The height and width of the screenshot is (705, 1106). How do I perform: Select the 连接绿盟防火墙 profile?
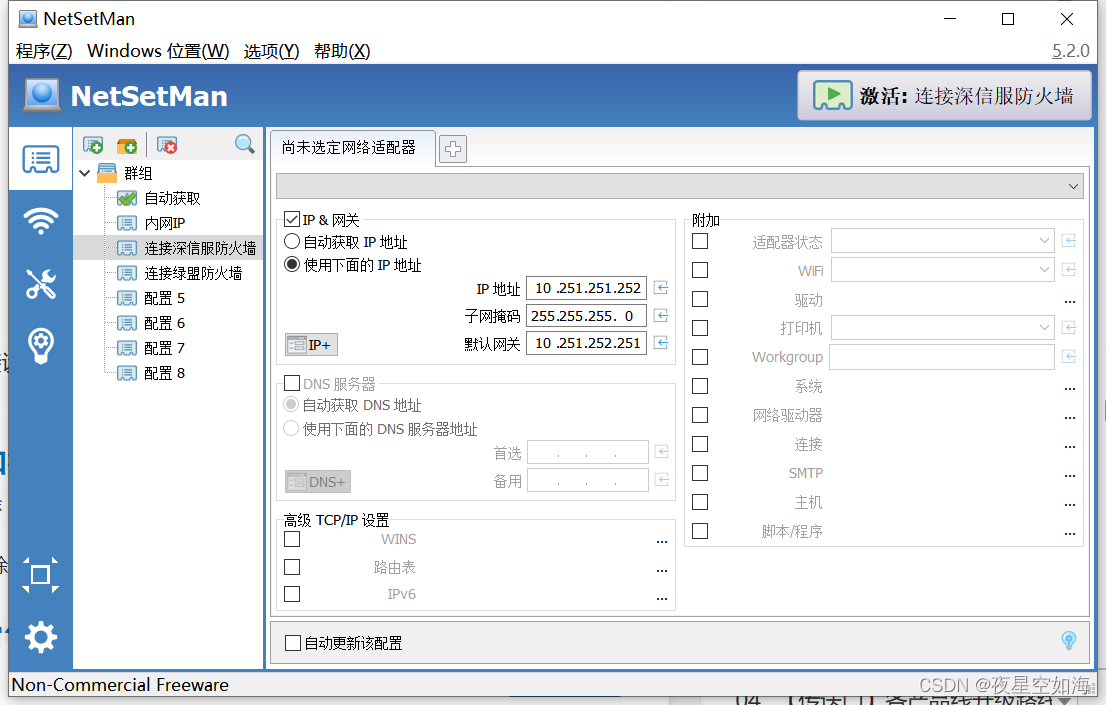pos(193,273)
